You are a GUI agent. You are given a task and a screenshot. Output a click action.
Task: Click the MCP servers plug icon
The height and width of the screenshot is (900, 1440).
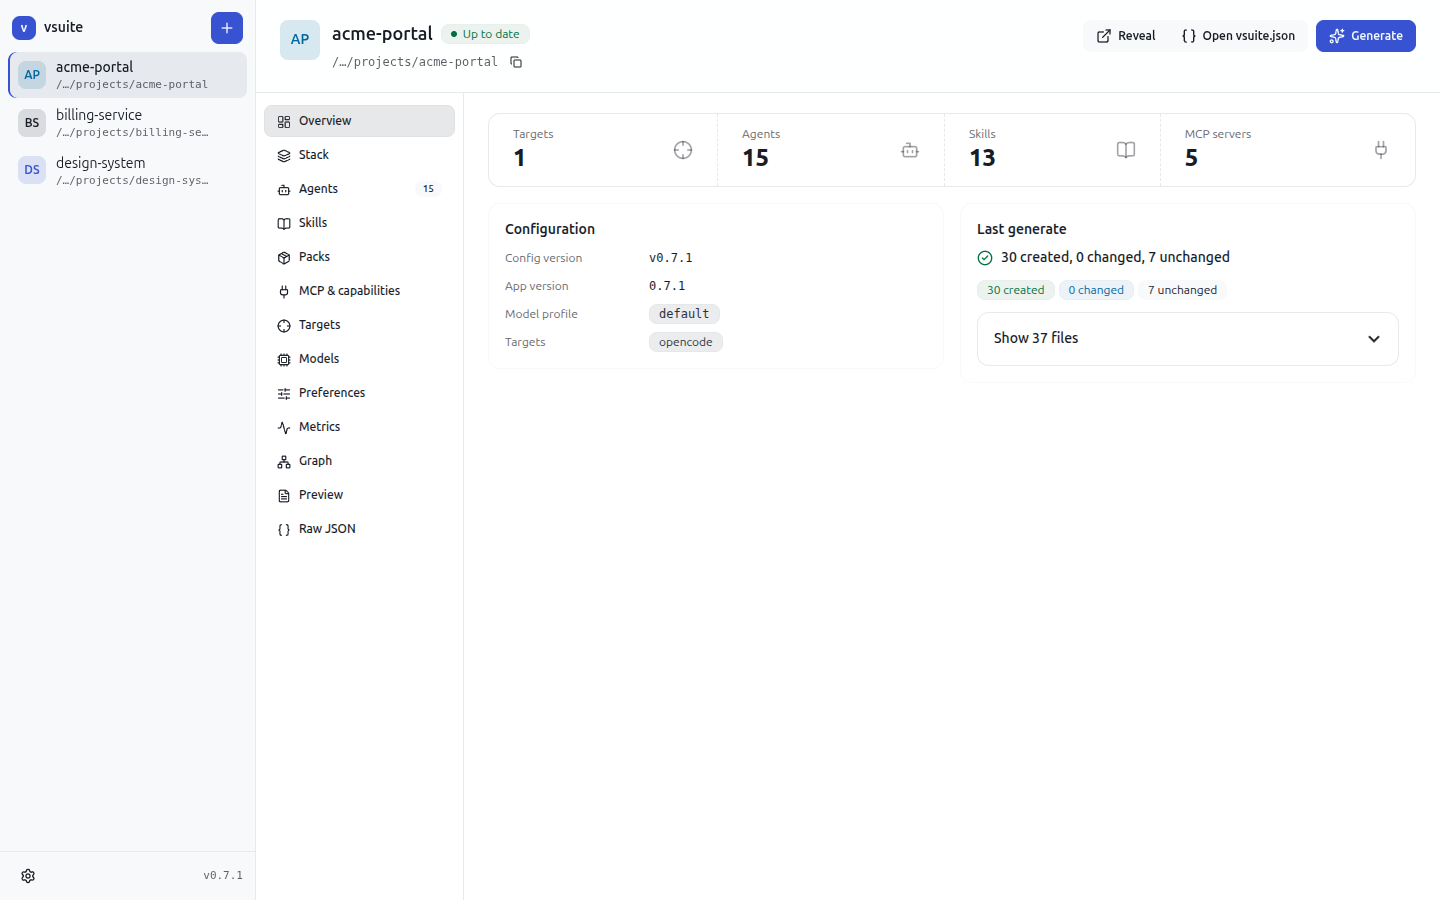tap(1381, 150)
